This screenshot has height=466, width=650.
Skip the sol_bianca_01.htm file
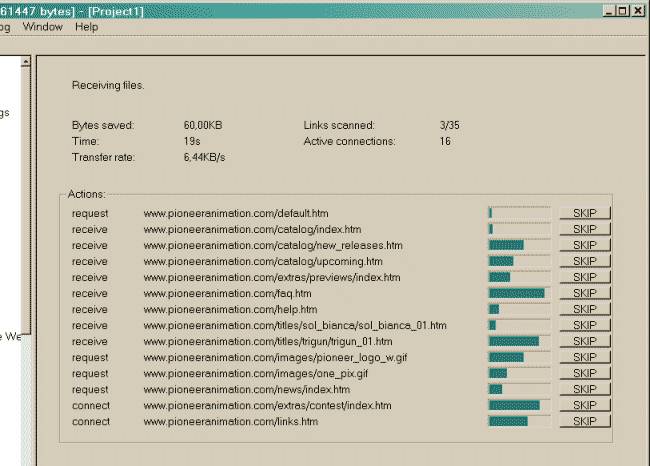584,325
